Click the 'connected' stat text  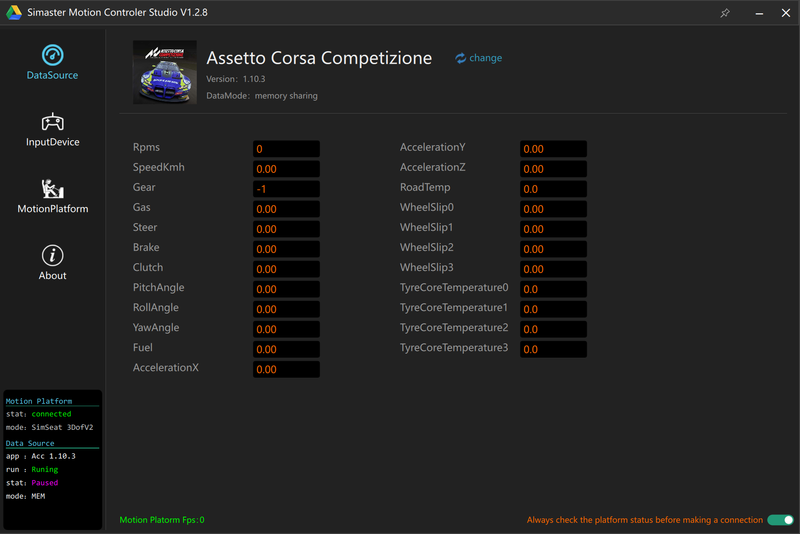tap(52, 414)
